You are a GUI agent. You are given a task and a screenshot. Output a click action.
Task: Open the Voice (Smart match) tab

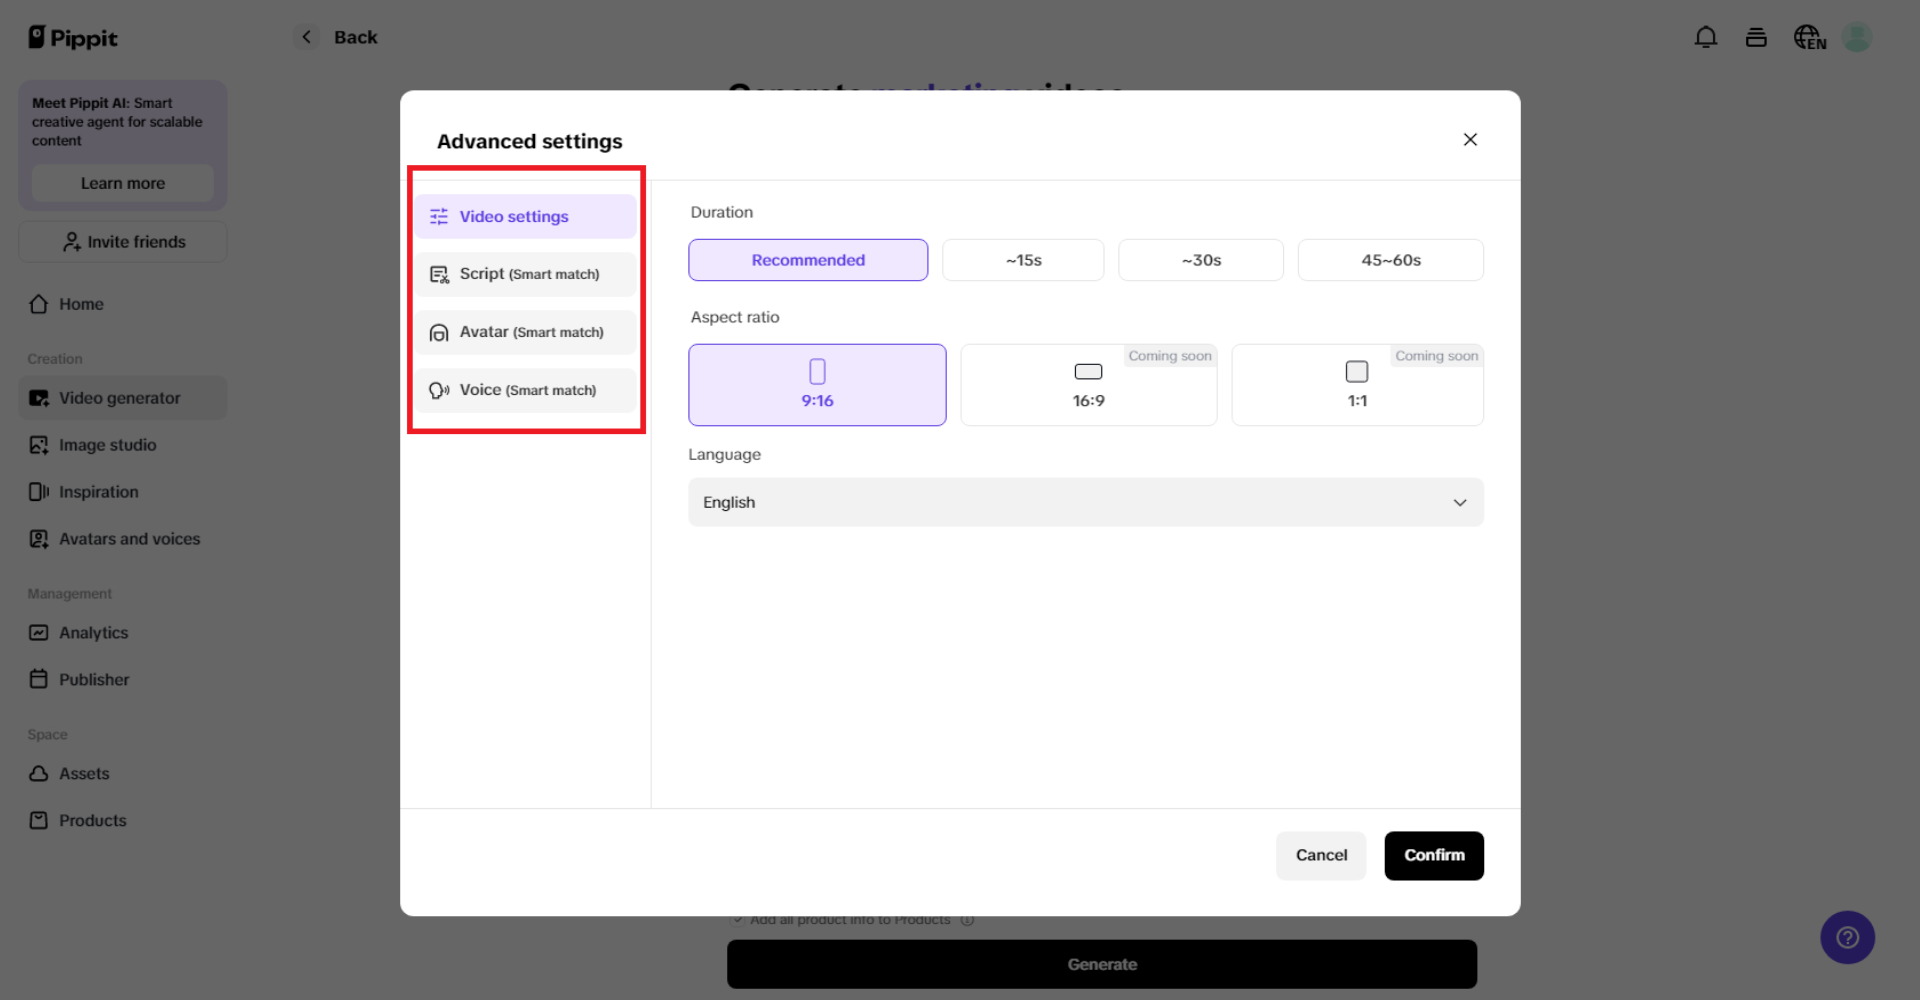point(526,390)
